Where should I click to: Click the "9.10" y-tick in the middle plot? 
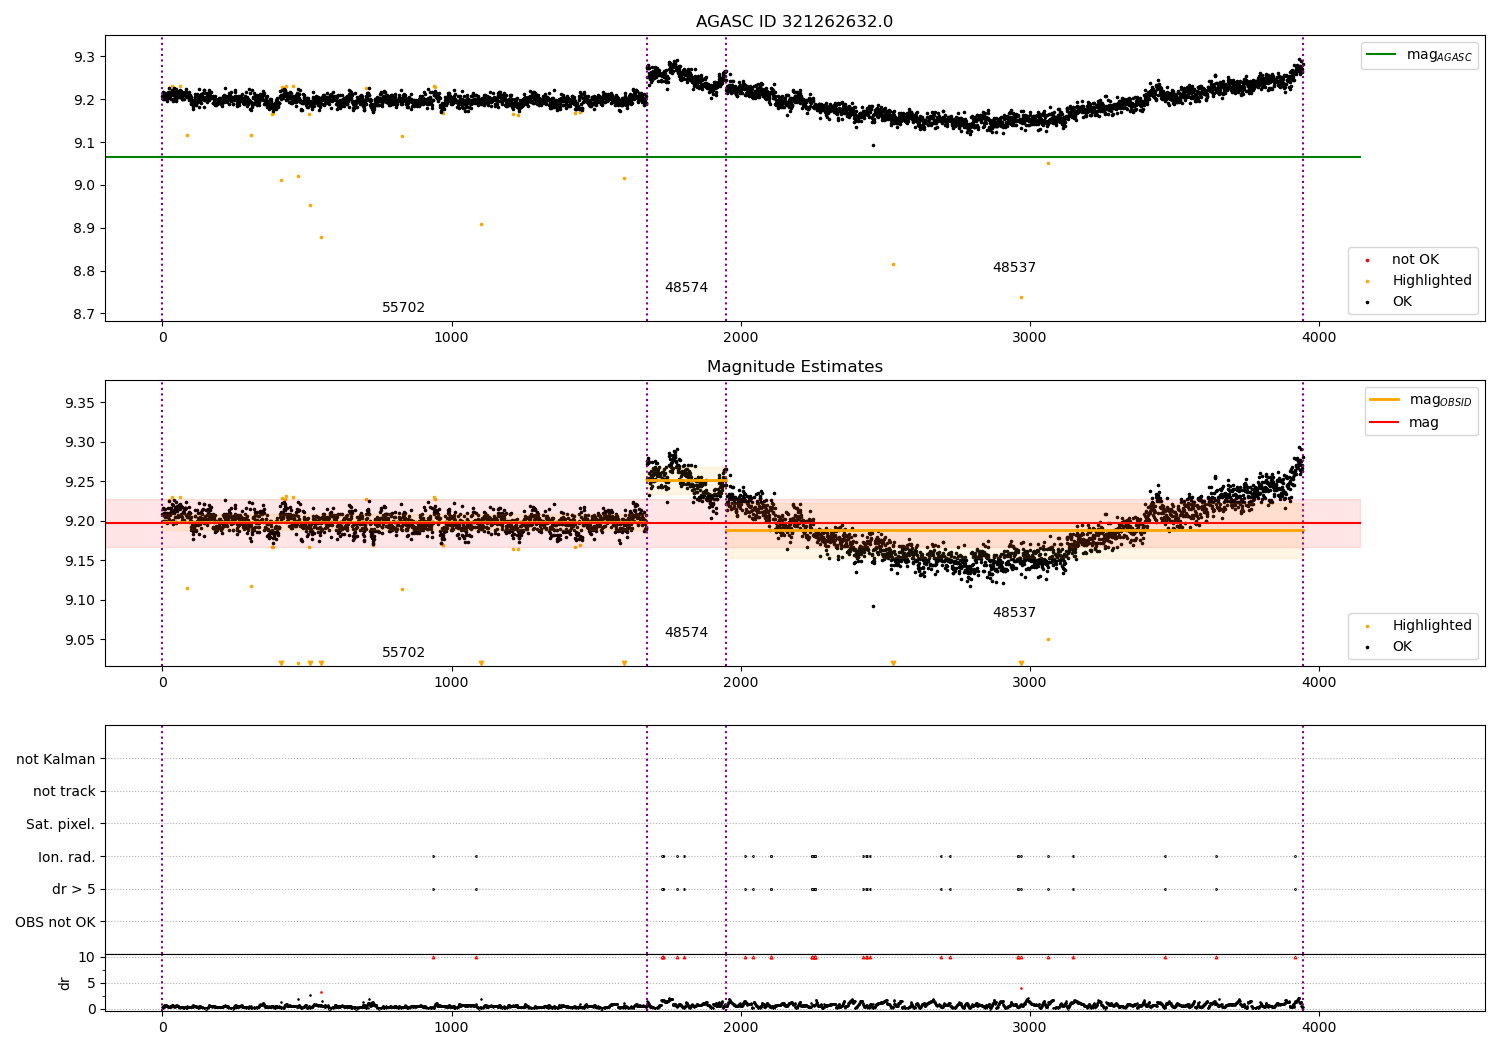click(x=80, y=601)
